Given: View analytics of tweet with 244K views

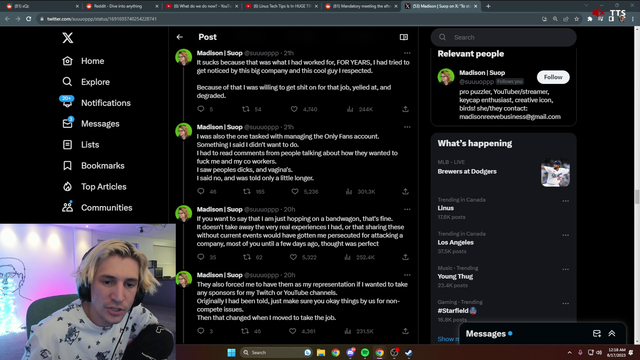Looking at the screenshot, I should 350,109.
